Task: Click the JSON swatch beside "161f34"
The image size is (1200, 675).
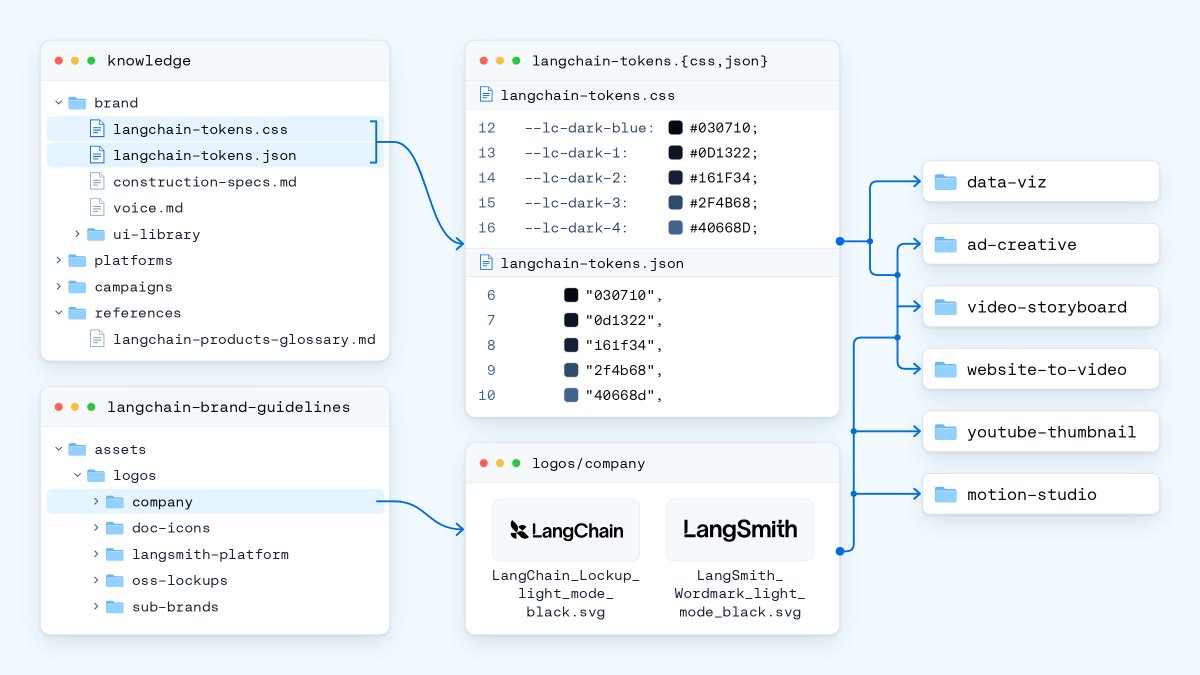Action: (571, 344)
